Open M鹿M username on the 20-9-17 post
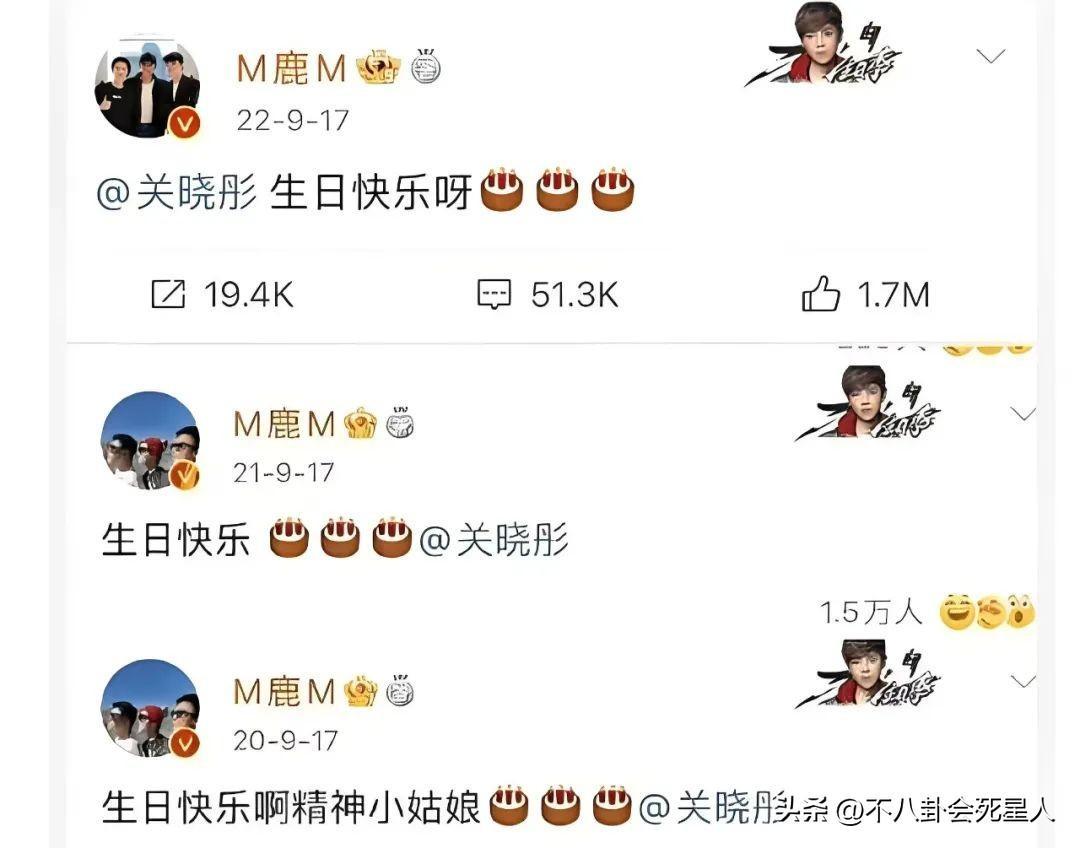This screenshot has width=1080, height=848. [284, 692]
